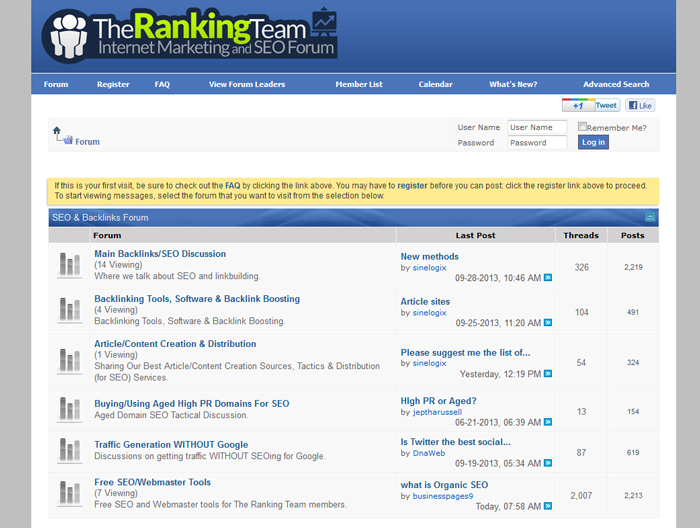Screen dimensions: 700x528
Task: Open the What's New? menu item
Action: (513, 84)
